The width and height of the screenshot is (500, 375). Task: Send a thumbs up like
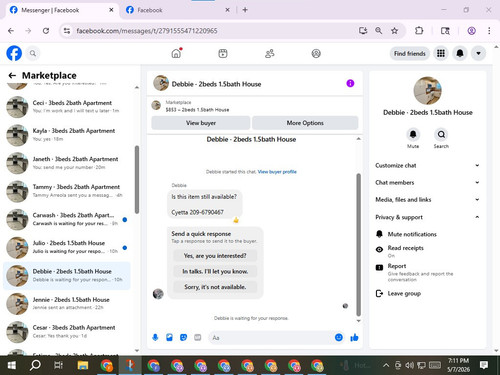point(354,338)
